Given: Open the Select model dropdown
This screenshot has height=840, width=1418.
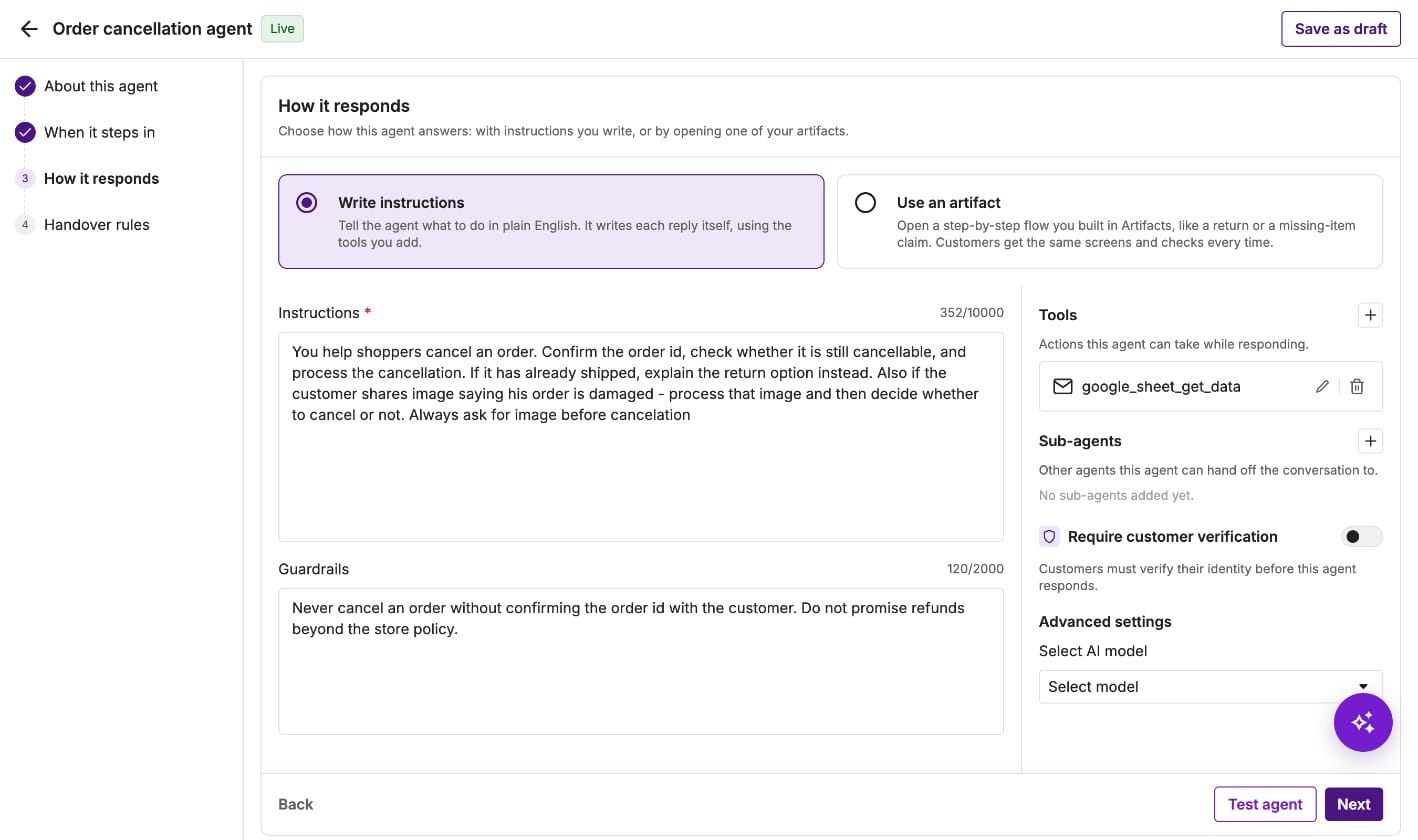Looking at the screenshot, I should [1210, 687].
